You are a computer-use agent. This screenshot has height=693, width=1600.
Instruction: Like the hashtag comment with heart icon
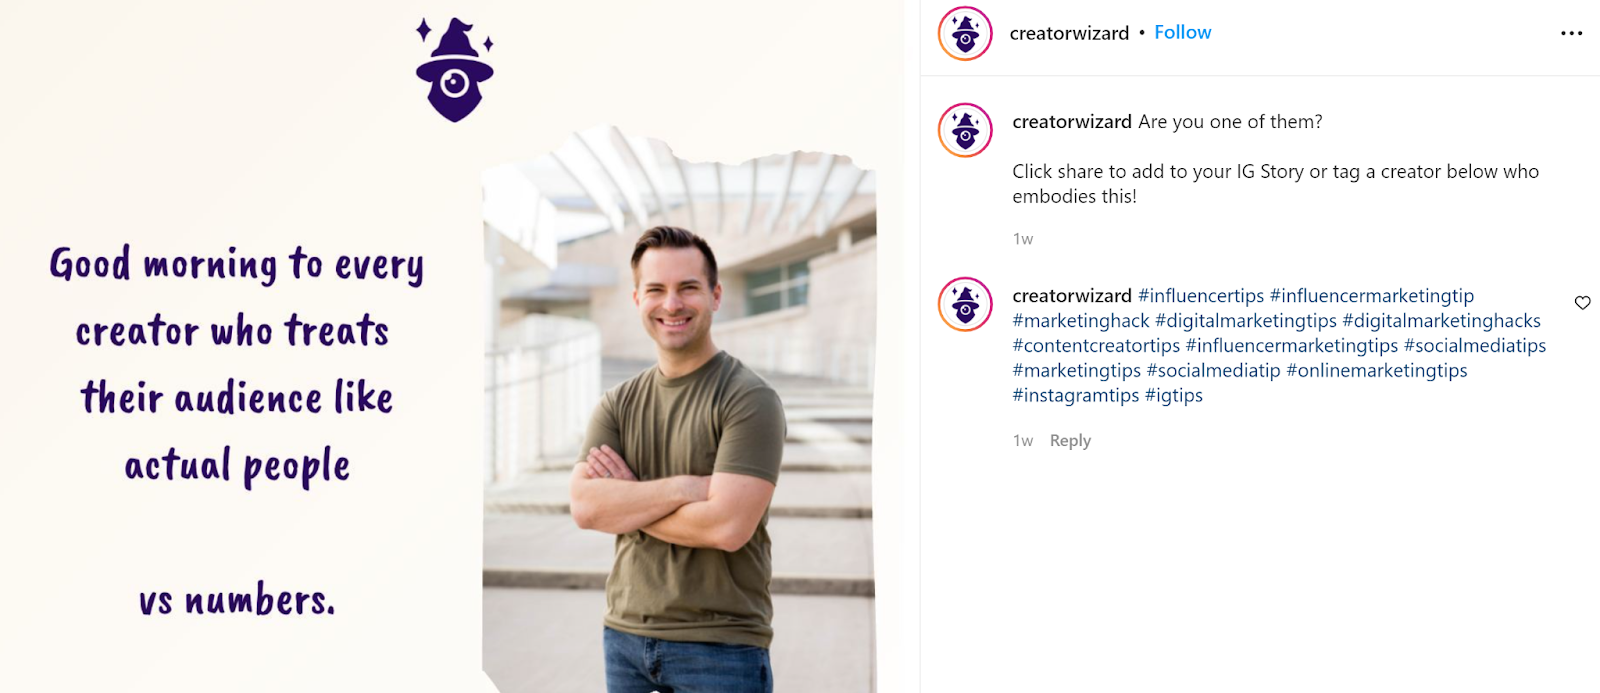(x=1582, y=303)
